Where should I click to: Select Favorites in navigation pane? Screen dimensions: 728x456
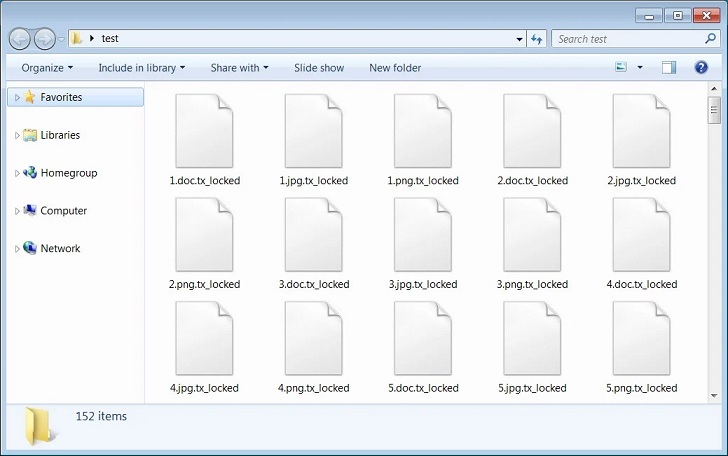(x=75, y=97)
